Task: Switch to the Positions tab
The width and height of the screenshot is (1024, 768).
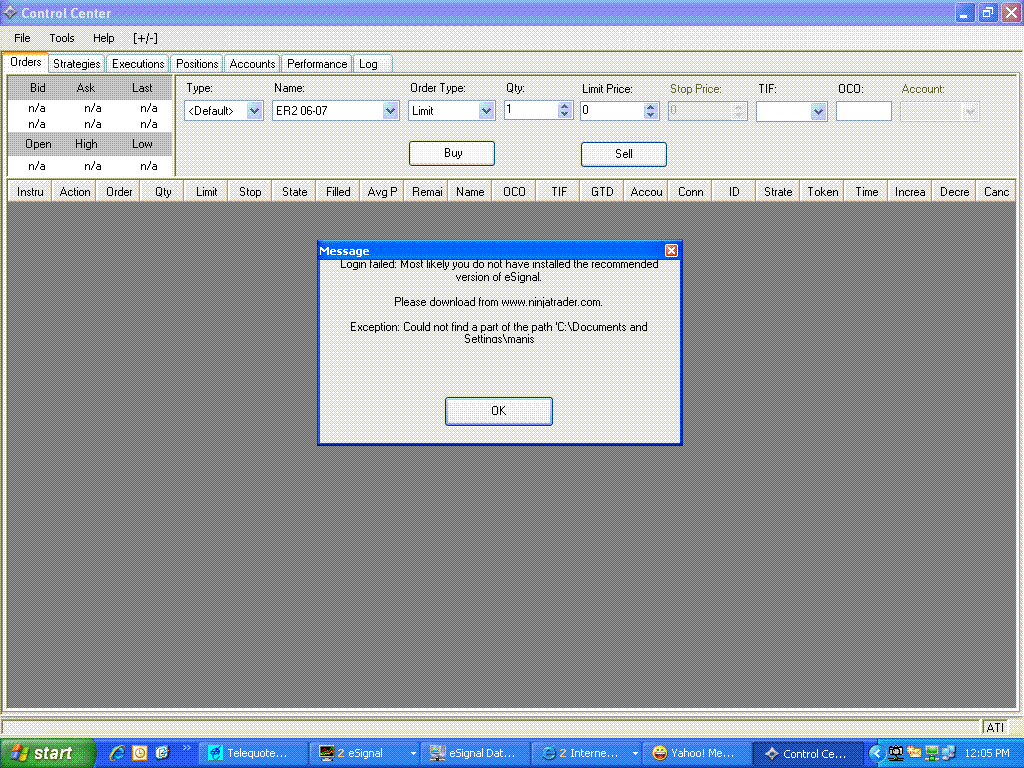Action: pyautogui.click(x=197, y=64)
